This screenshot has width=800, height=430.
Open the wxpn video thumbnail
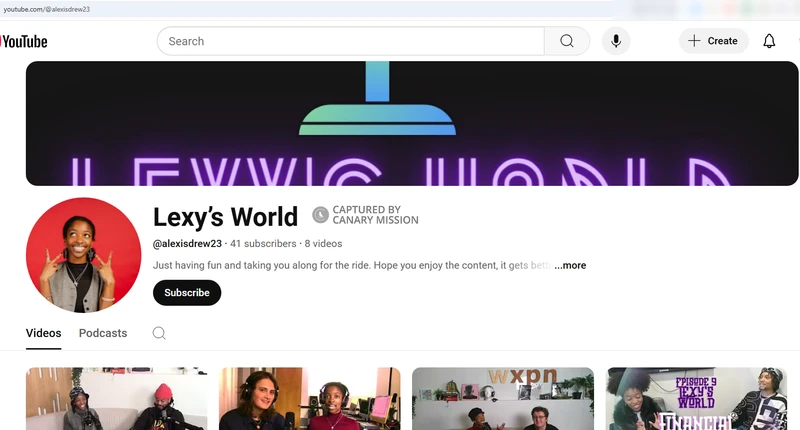coord(503,398)
